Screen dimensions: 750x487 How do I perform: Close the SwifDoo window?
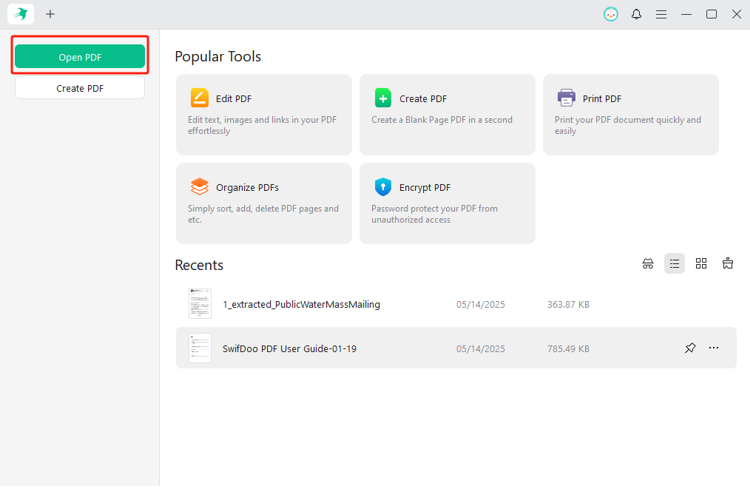tap(737, 14)
